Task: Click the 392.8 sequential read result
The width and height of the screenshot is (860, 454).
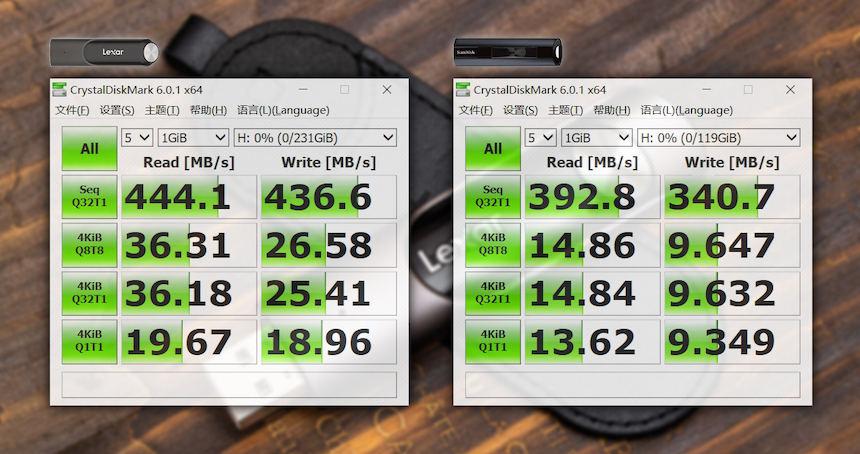Action: [592, 197]
